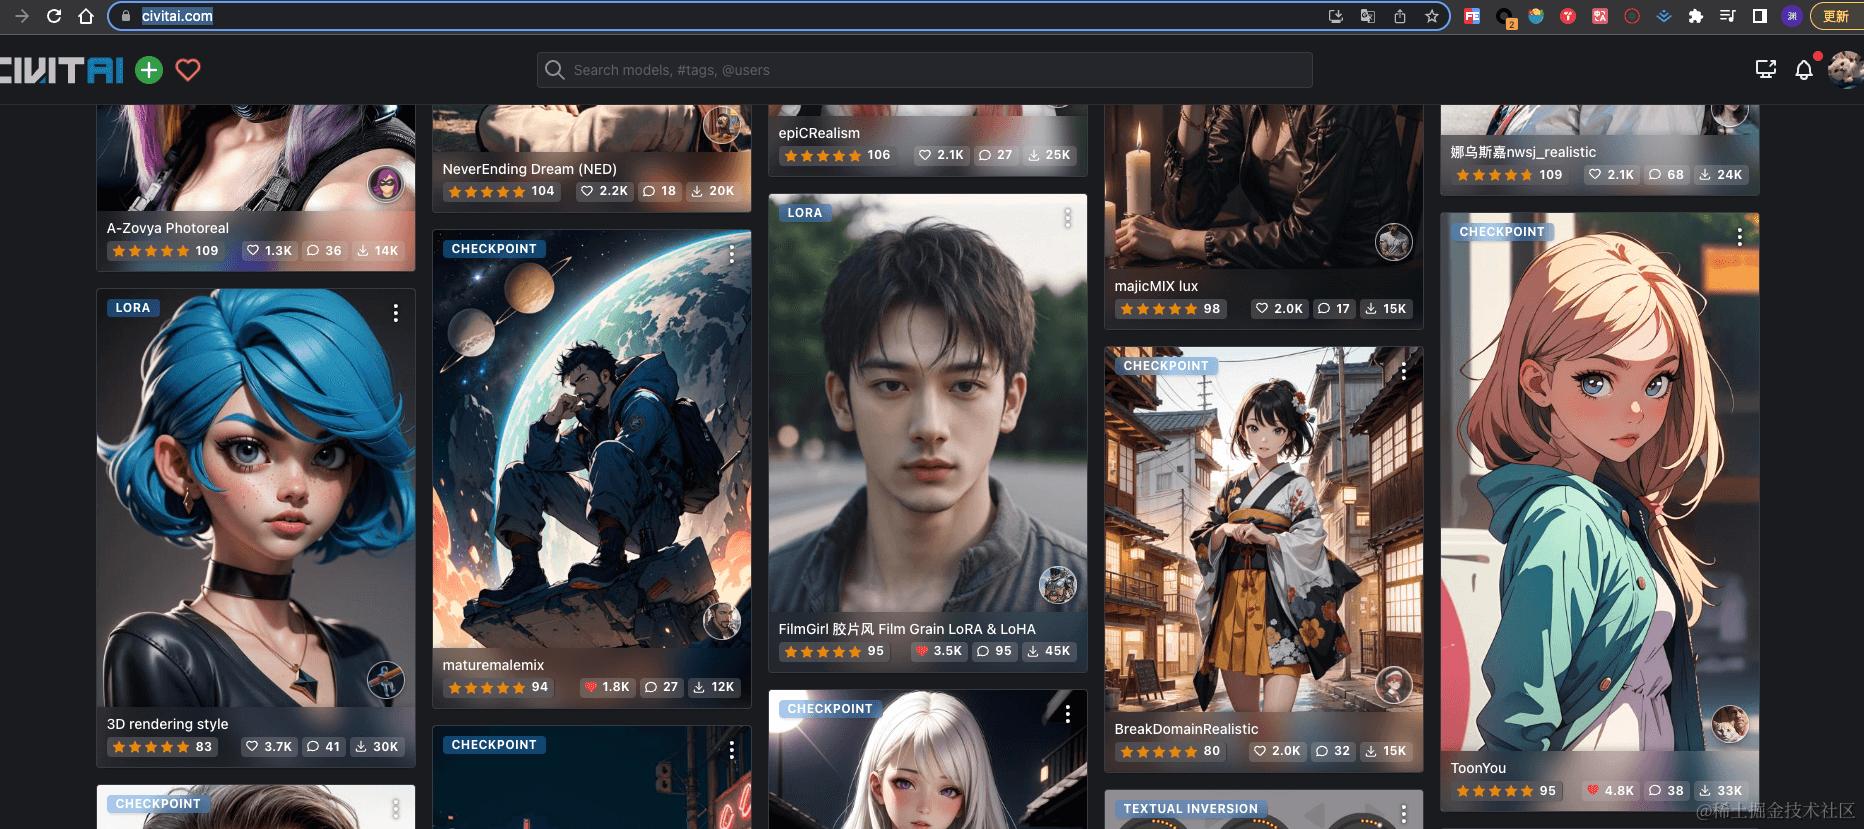
Task: Open the user avatar menu in header
Action: (x=1844, y=70)
